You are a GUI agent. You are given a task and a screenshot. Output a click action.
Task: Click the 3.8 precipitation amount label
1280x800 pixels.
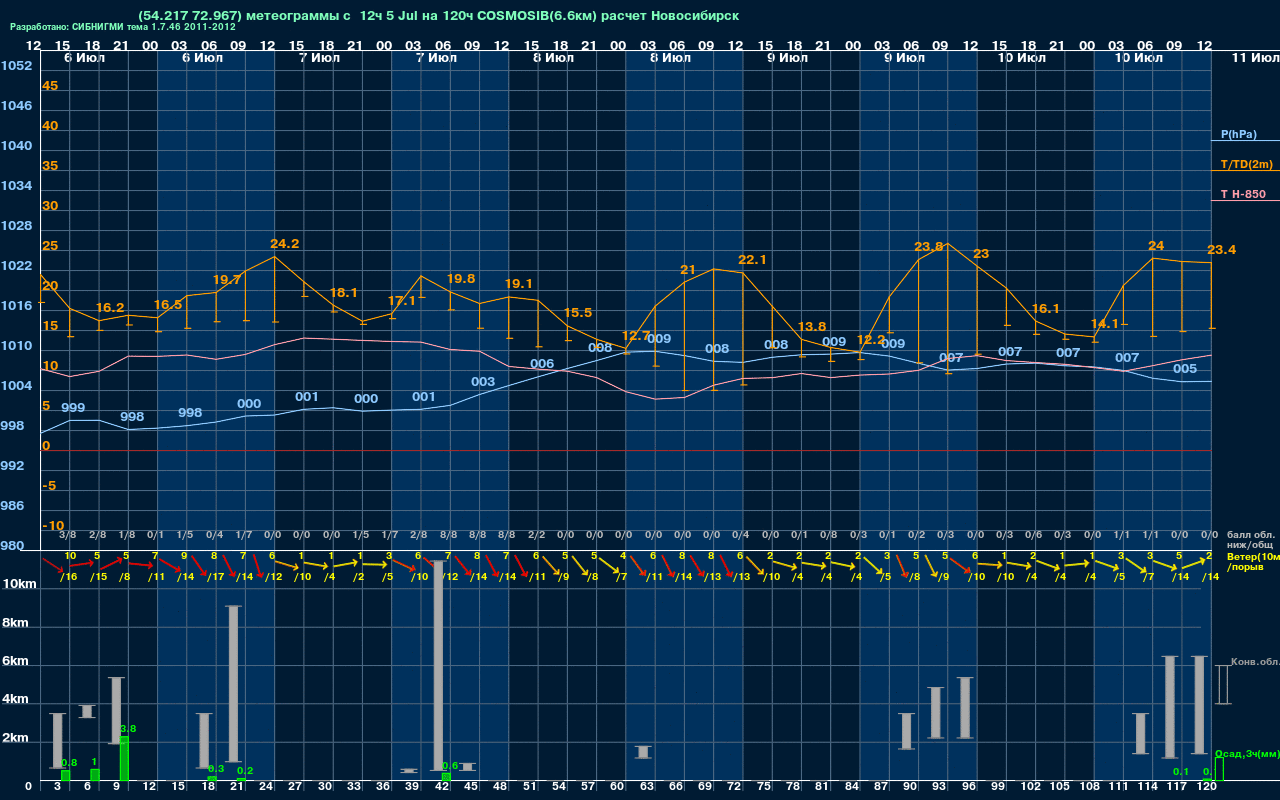pos(128,729)
